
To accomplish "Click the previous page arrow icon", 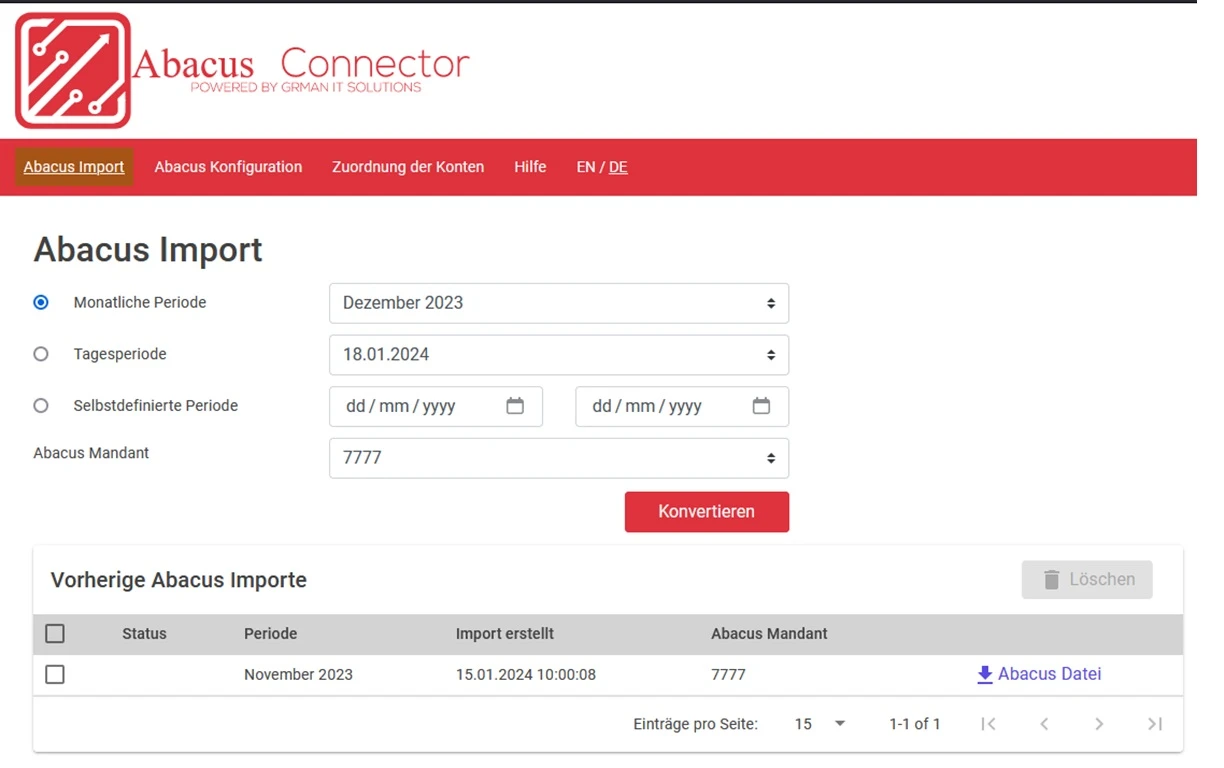I will [1044, 723].
